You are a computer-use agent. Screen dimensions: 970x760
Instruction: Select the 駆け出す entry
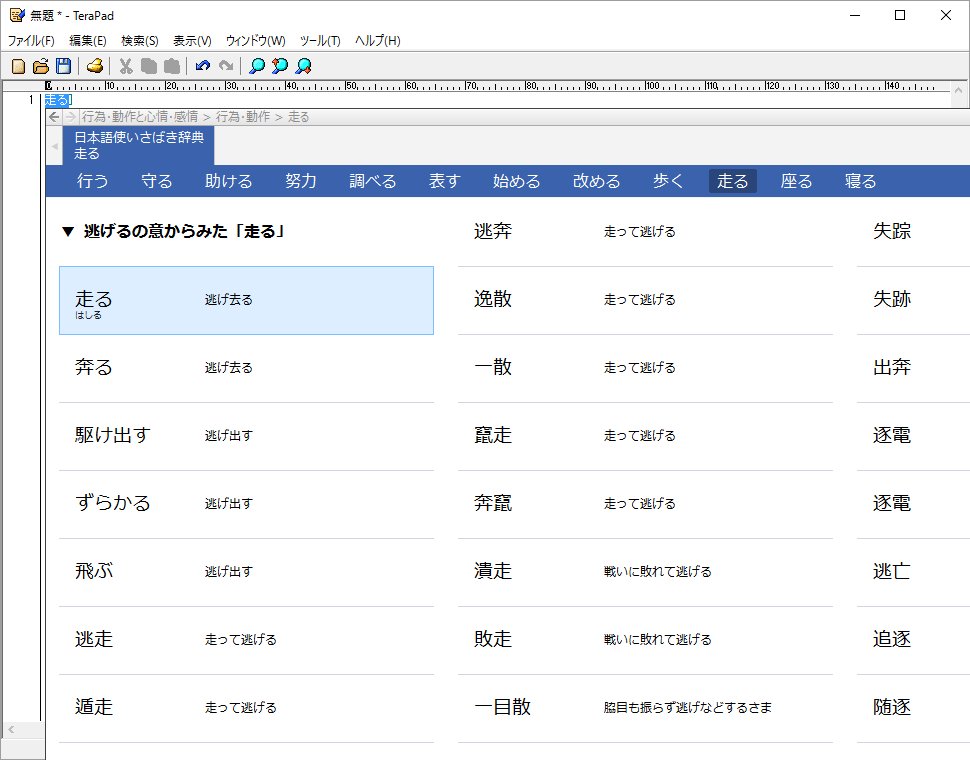point(246,437)
